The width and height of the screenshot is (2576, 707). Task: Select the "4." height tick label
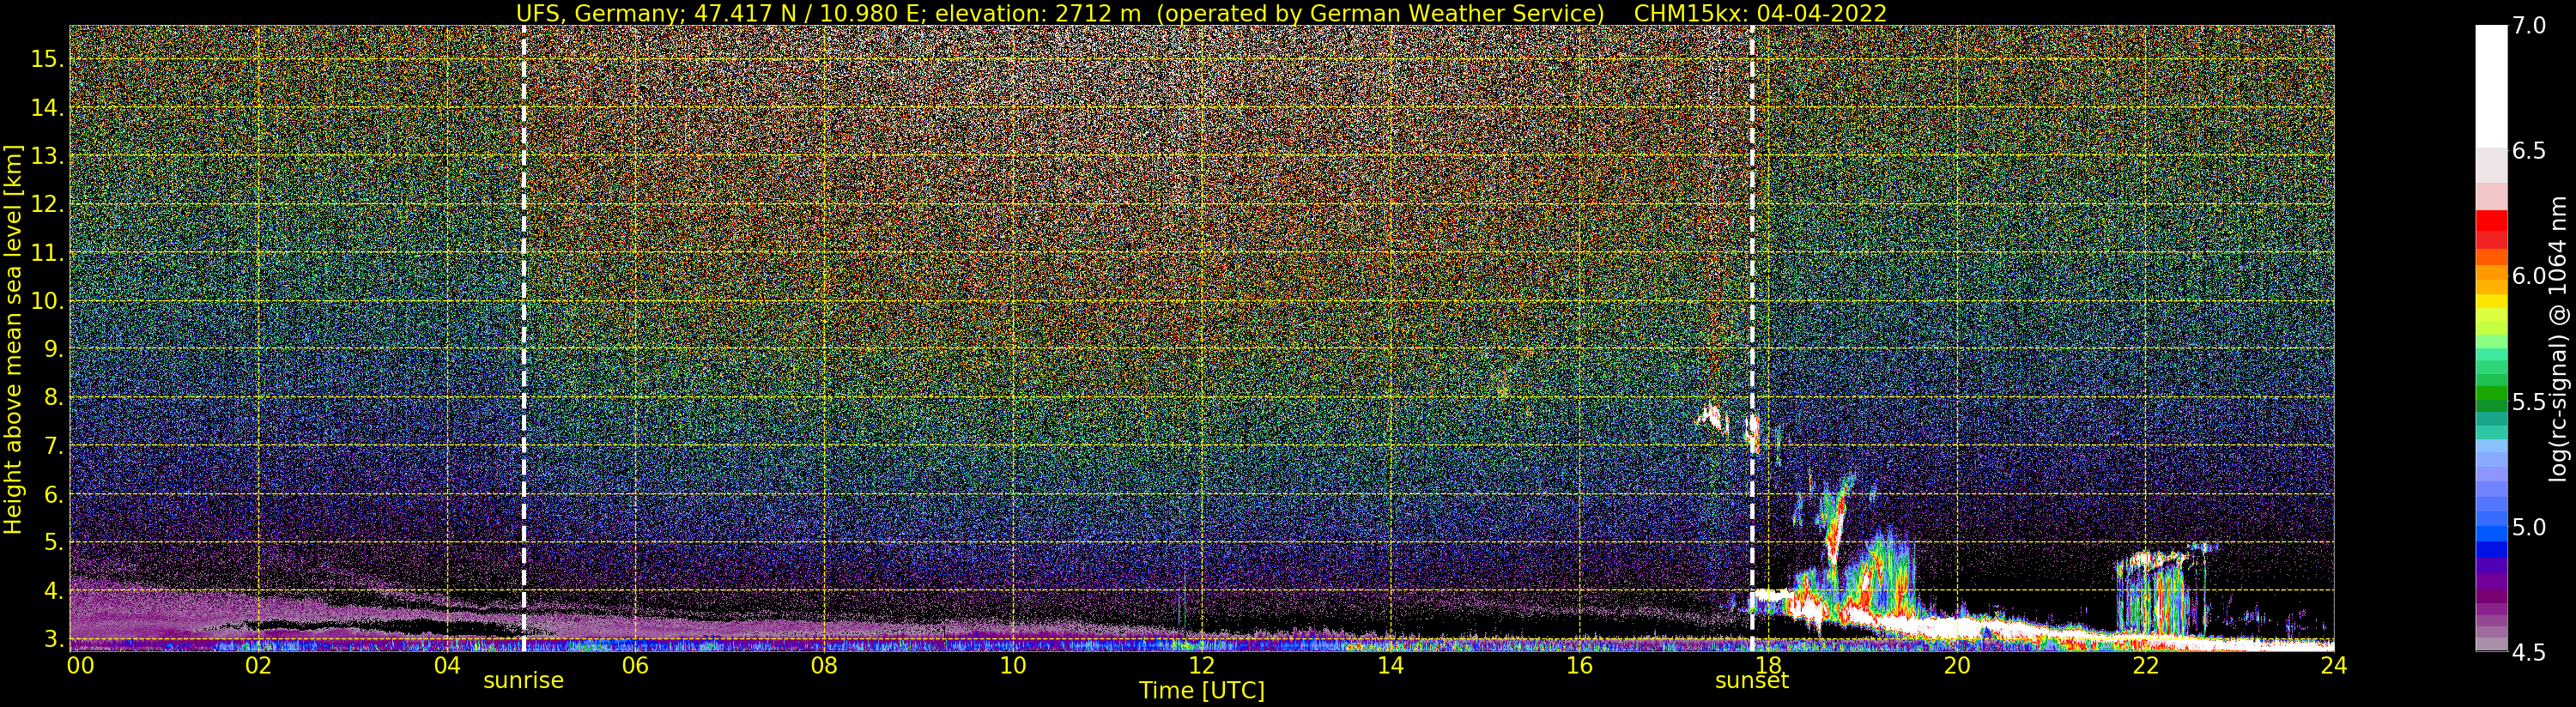[x=53, y=591]
